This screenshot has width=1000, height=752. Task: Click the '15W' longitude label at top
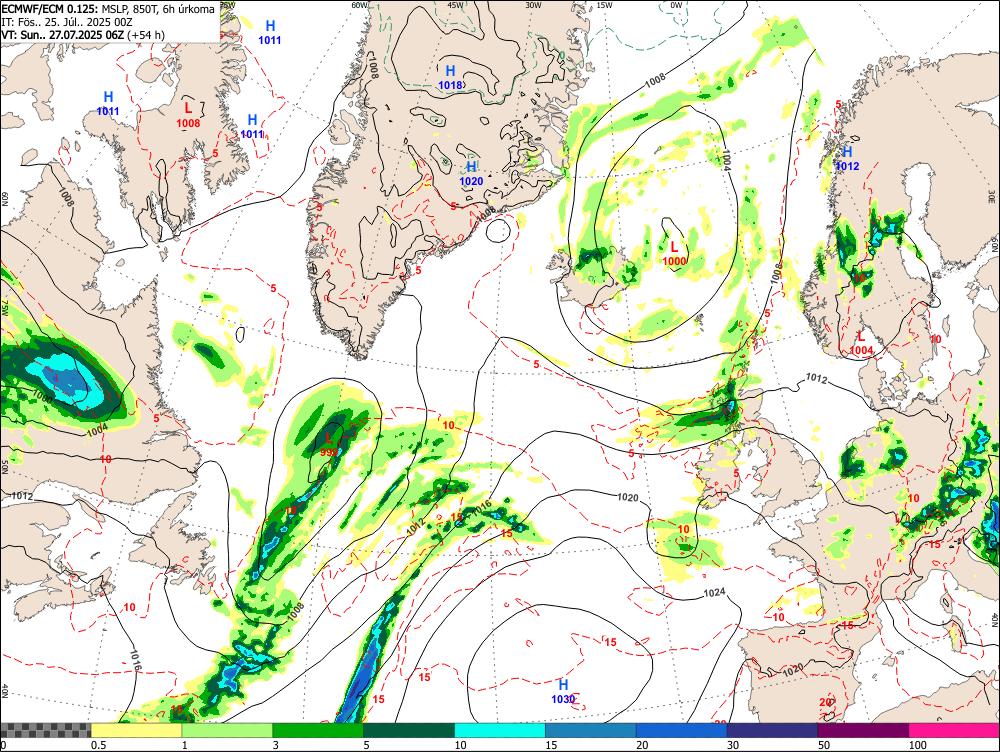coord(605,4)
